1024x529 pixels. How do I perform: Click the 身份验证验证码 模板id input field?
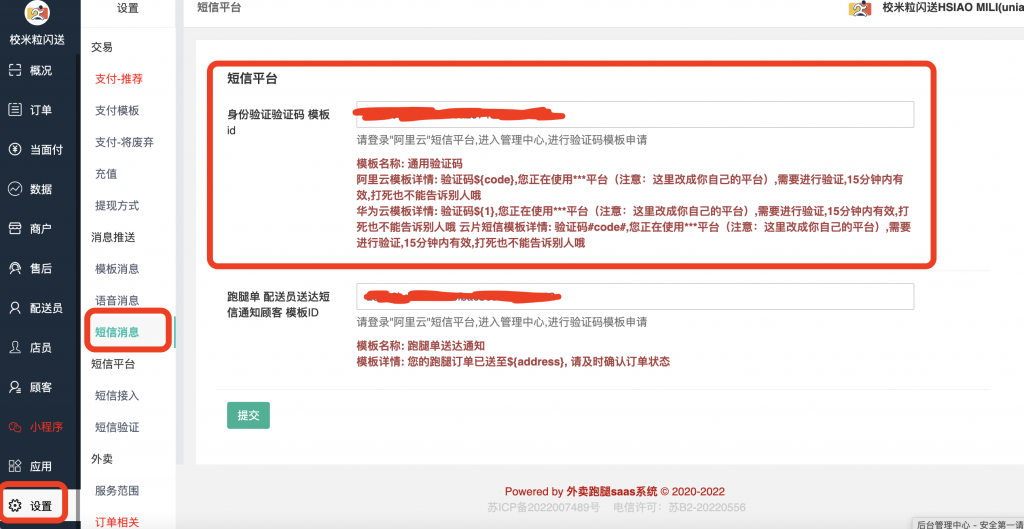(x=635, y=114)
